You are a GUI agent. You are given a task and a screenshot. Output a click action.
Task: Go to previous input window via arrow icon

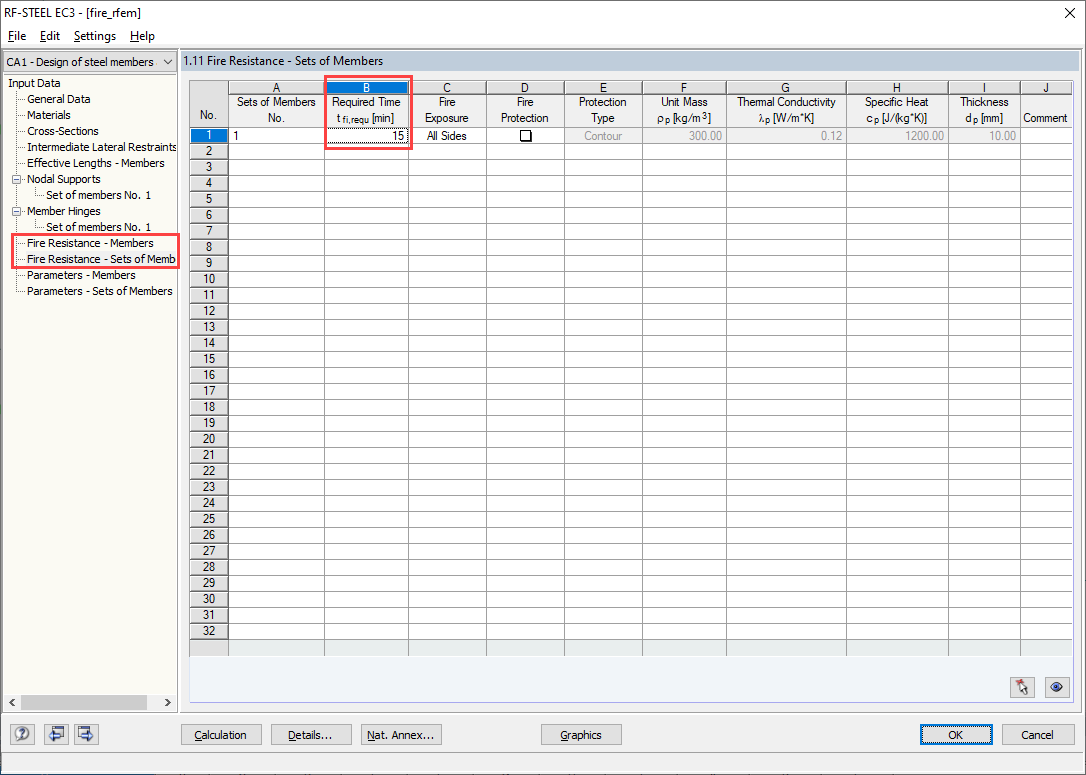(x=56, y=734)
